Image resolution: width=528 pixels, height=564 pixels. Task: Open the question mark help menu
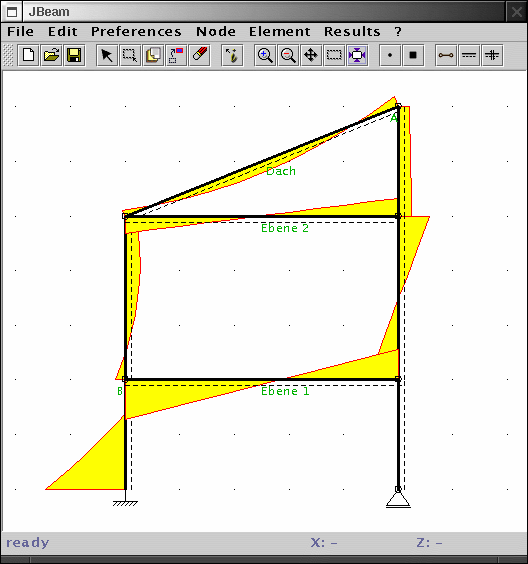(398, 32)
